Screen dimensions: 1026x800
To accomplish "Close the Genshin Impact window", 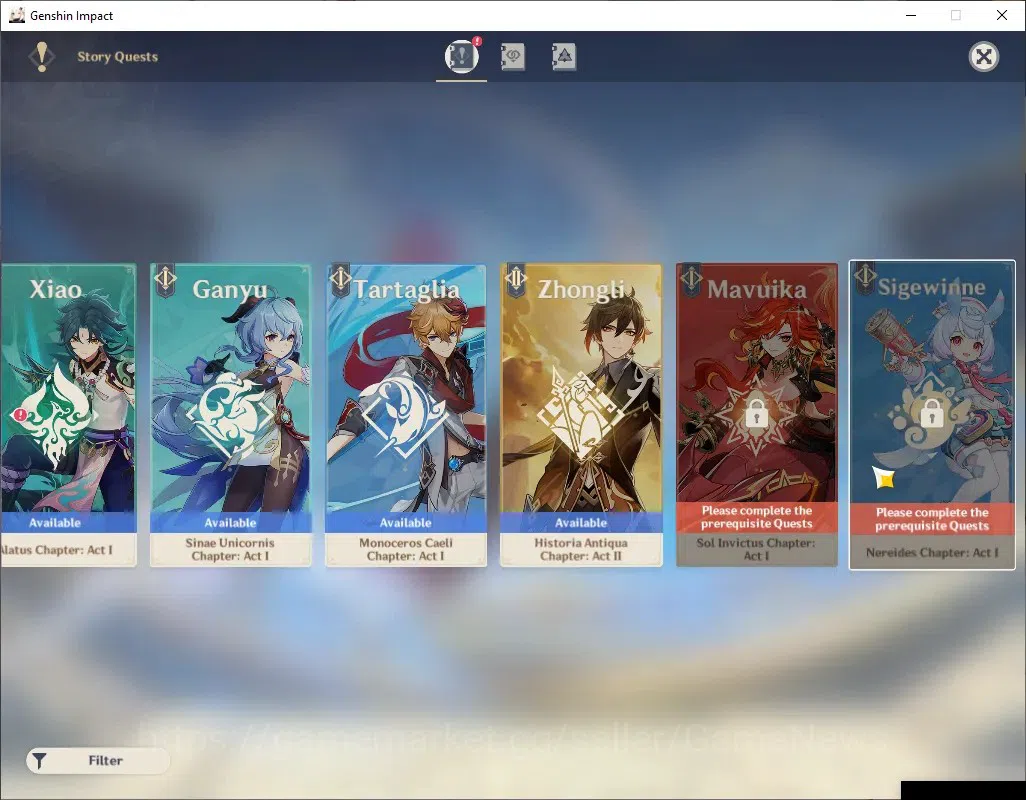I will click(x=1002, y=15).
